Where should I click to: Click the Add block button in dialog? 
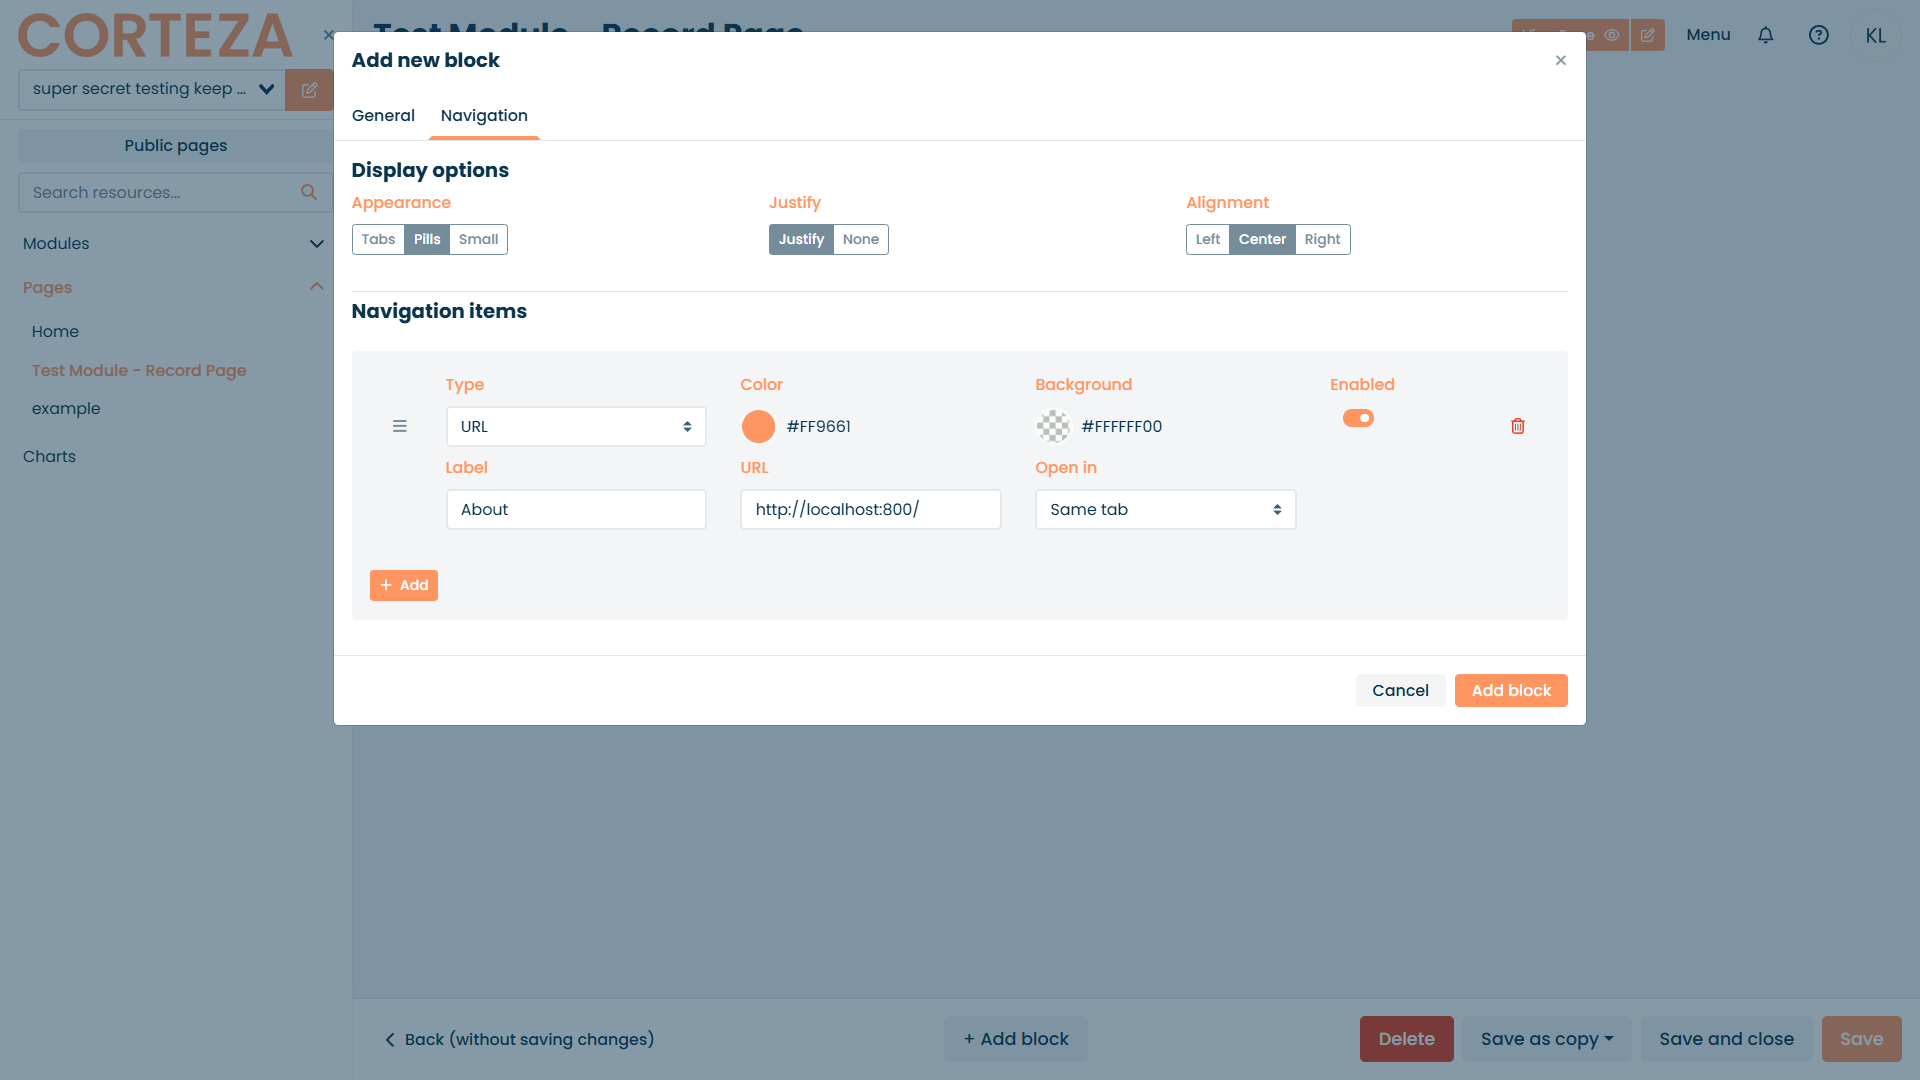point(1511,691)
